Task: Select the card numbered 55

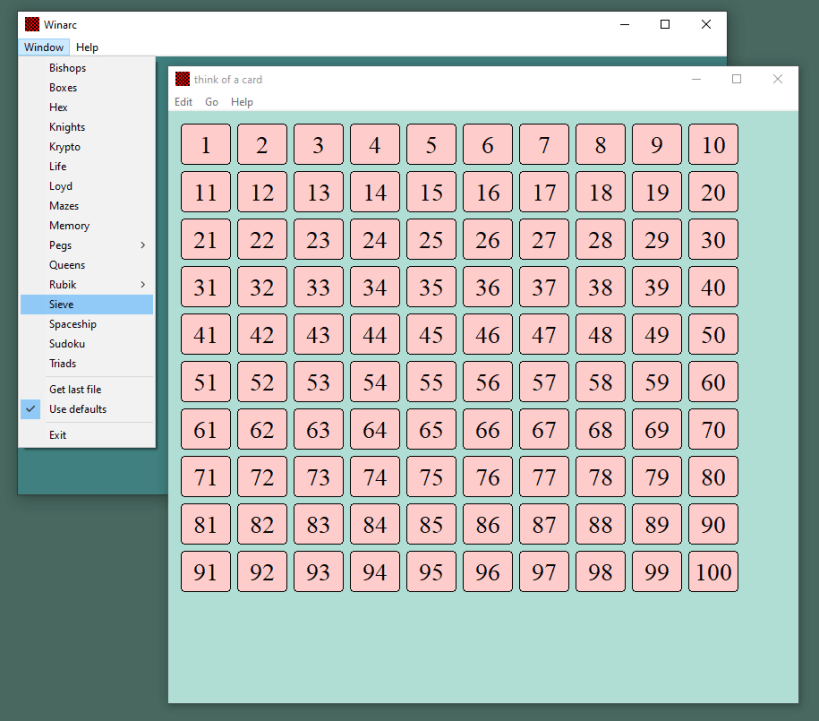Action: [431, 382]
